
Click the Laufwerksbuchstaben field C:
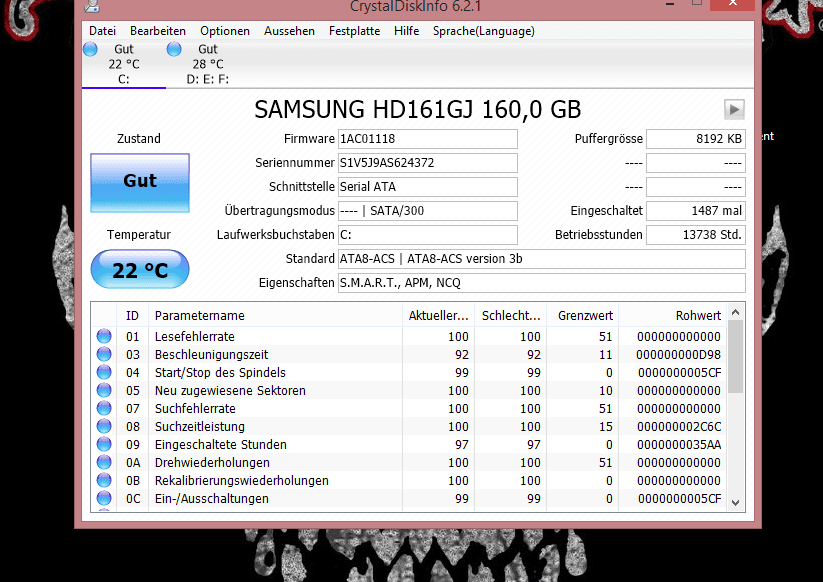coord(427,235)
